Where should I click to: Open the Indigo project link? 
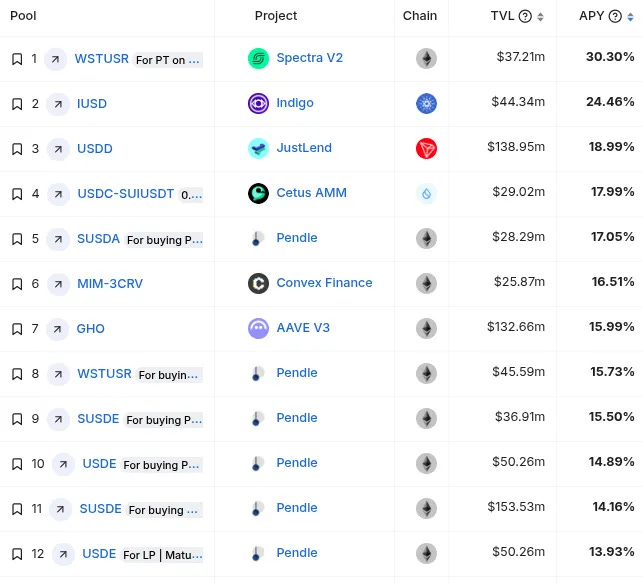[x=295, y=103]
